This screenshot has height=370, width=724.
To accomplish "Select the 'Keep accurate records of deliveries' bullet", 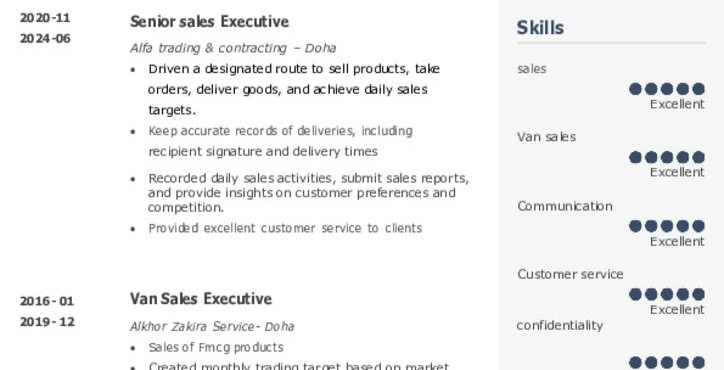I will coord(280,141).
